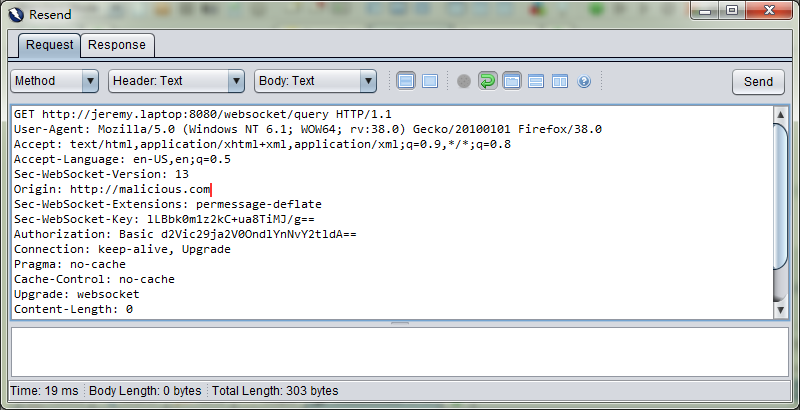This screenshot has width=800, height=410.
Task: Switch to the Response tab
Action: [x=117, y=45]
